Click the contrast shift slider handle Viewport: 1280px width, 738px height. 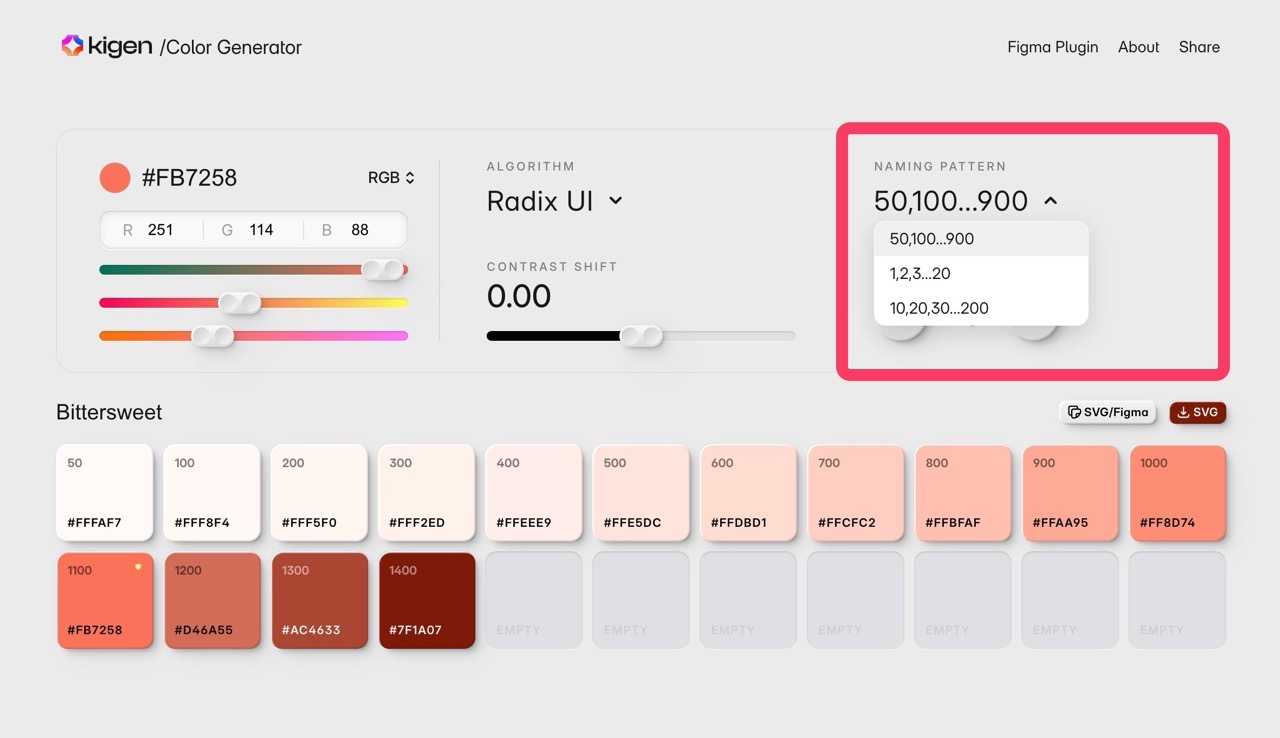pyautogui.click(x=641, y=336)
